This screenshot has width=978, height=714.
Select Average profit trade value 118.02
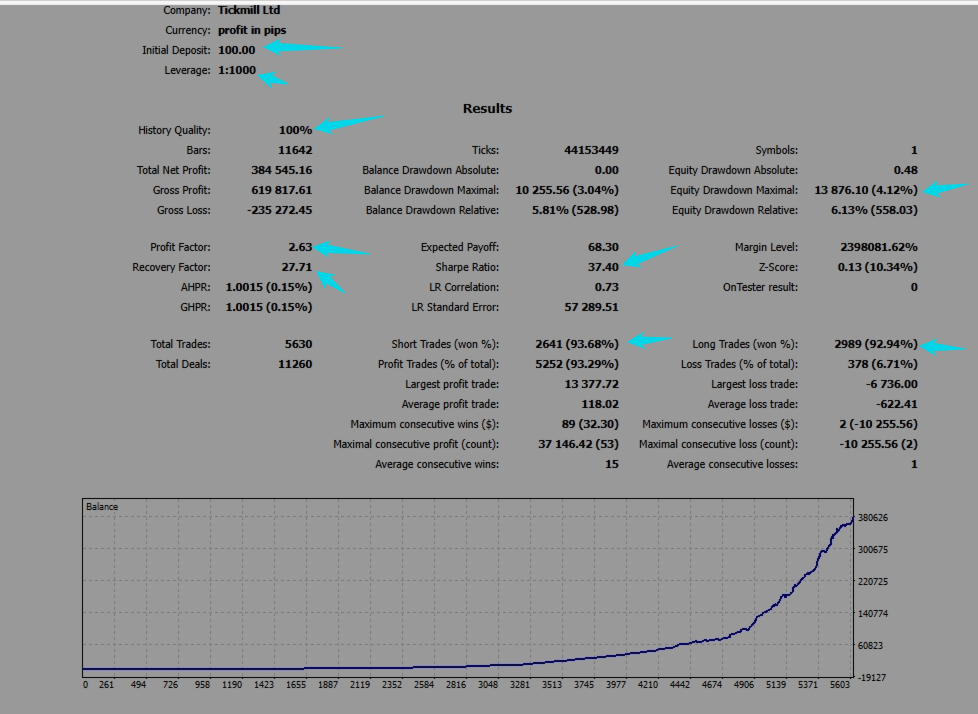point(599,403)
